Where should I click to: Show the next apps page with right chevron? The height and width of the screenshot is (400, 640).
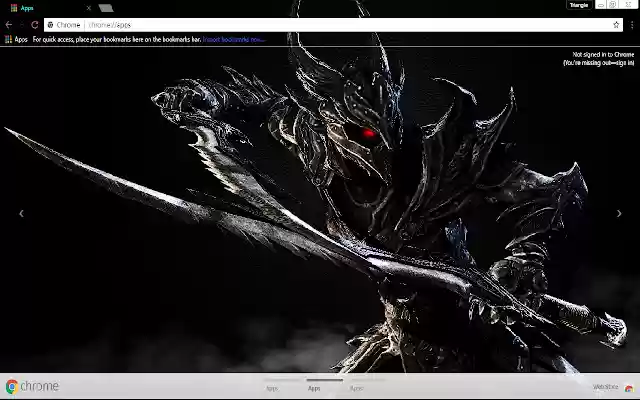tap(619, 213)
